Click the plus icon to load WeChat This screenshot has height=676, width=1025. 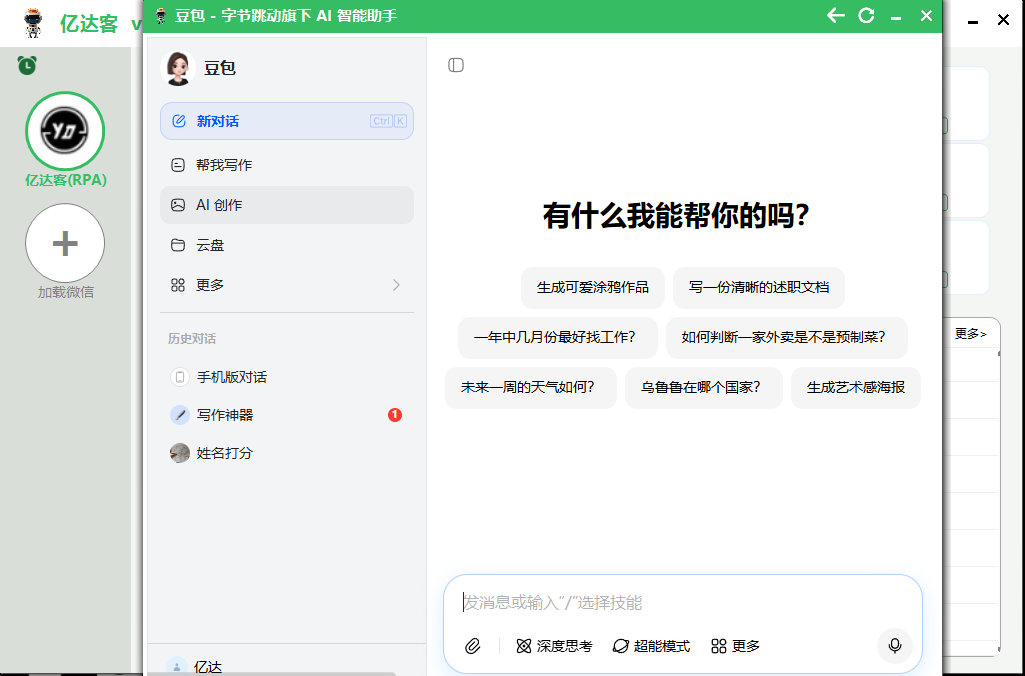[65, 243]
